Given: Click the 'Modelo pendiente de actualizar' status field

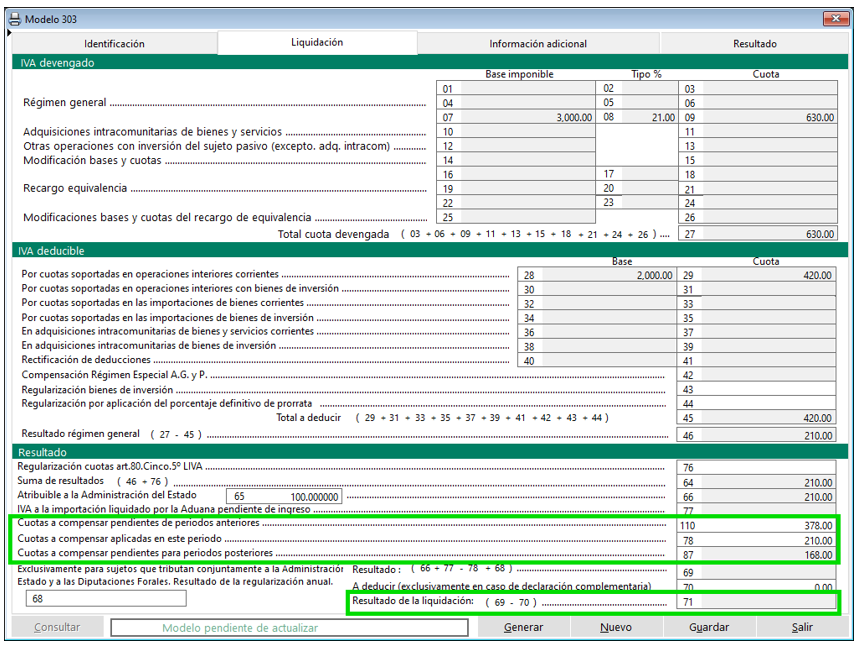Looking at the screenshot, I should (289, 628).
